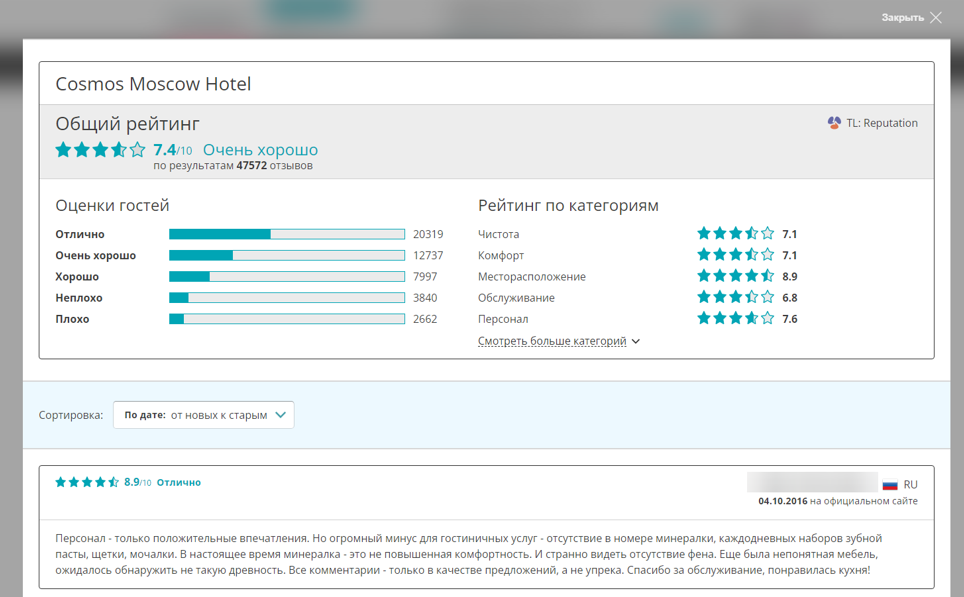Screen dimensions: 964x597
Task: Click the review date 04.10.2016
Action: (x=783, y=501)
